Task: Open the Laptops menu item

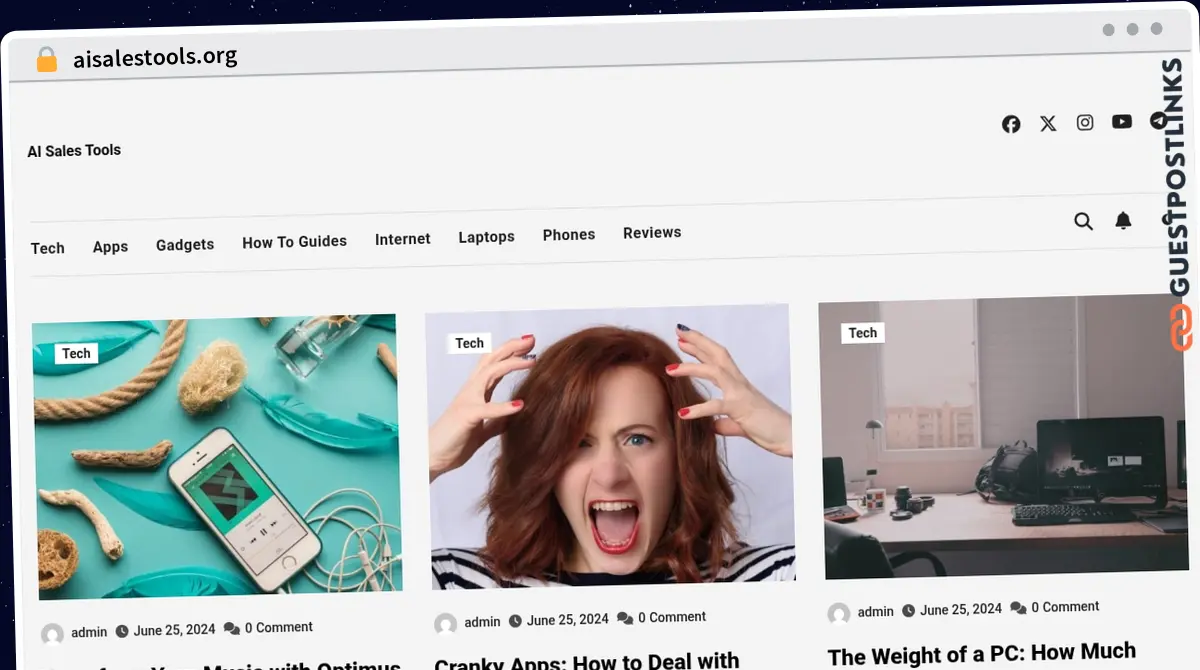Action: point(486,237)
